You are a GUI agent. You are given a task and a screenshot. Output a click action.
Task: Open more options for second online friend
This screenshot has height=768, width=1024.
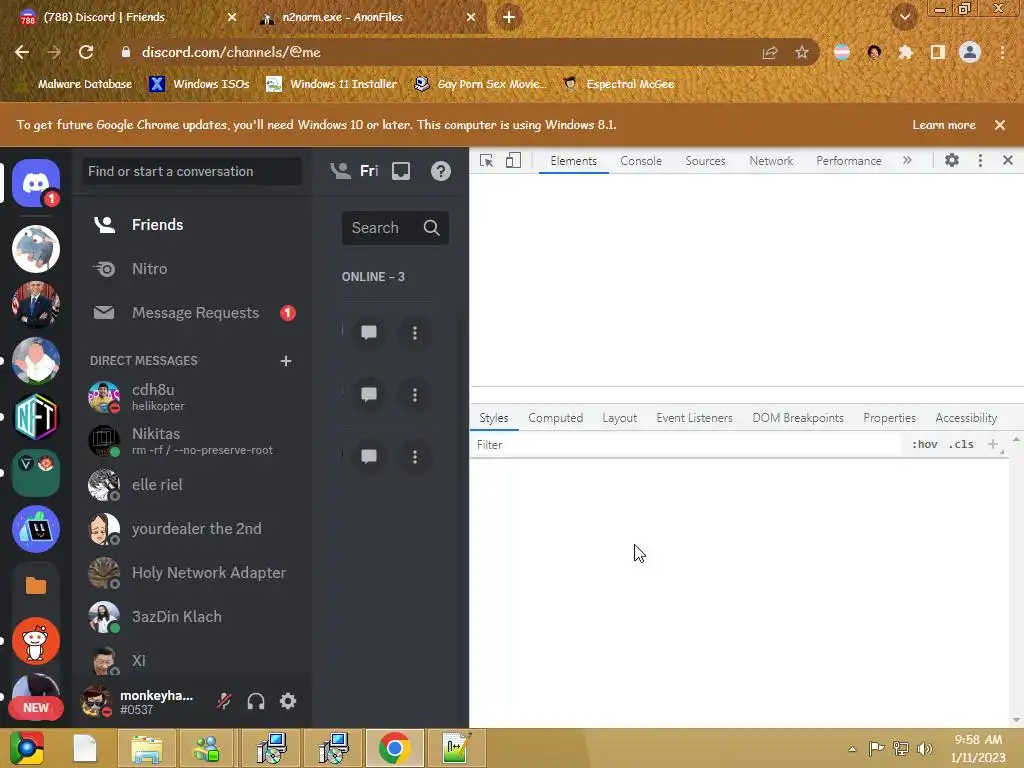(415, 394)
